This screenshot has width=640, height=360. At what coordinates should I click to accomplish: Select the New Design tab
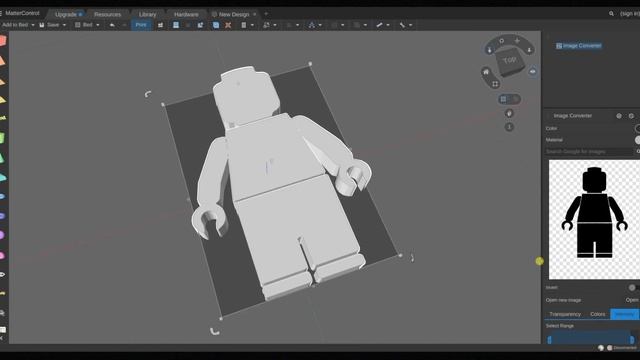(x=234, y=14)
